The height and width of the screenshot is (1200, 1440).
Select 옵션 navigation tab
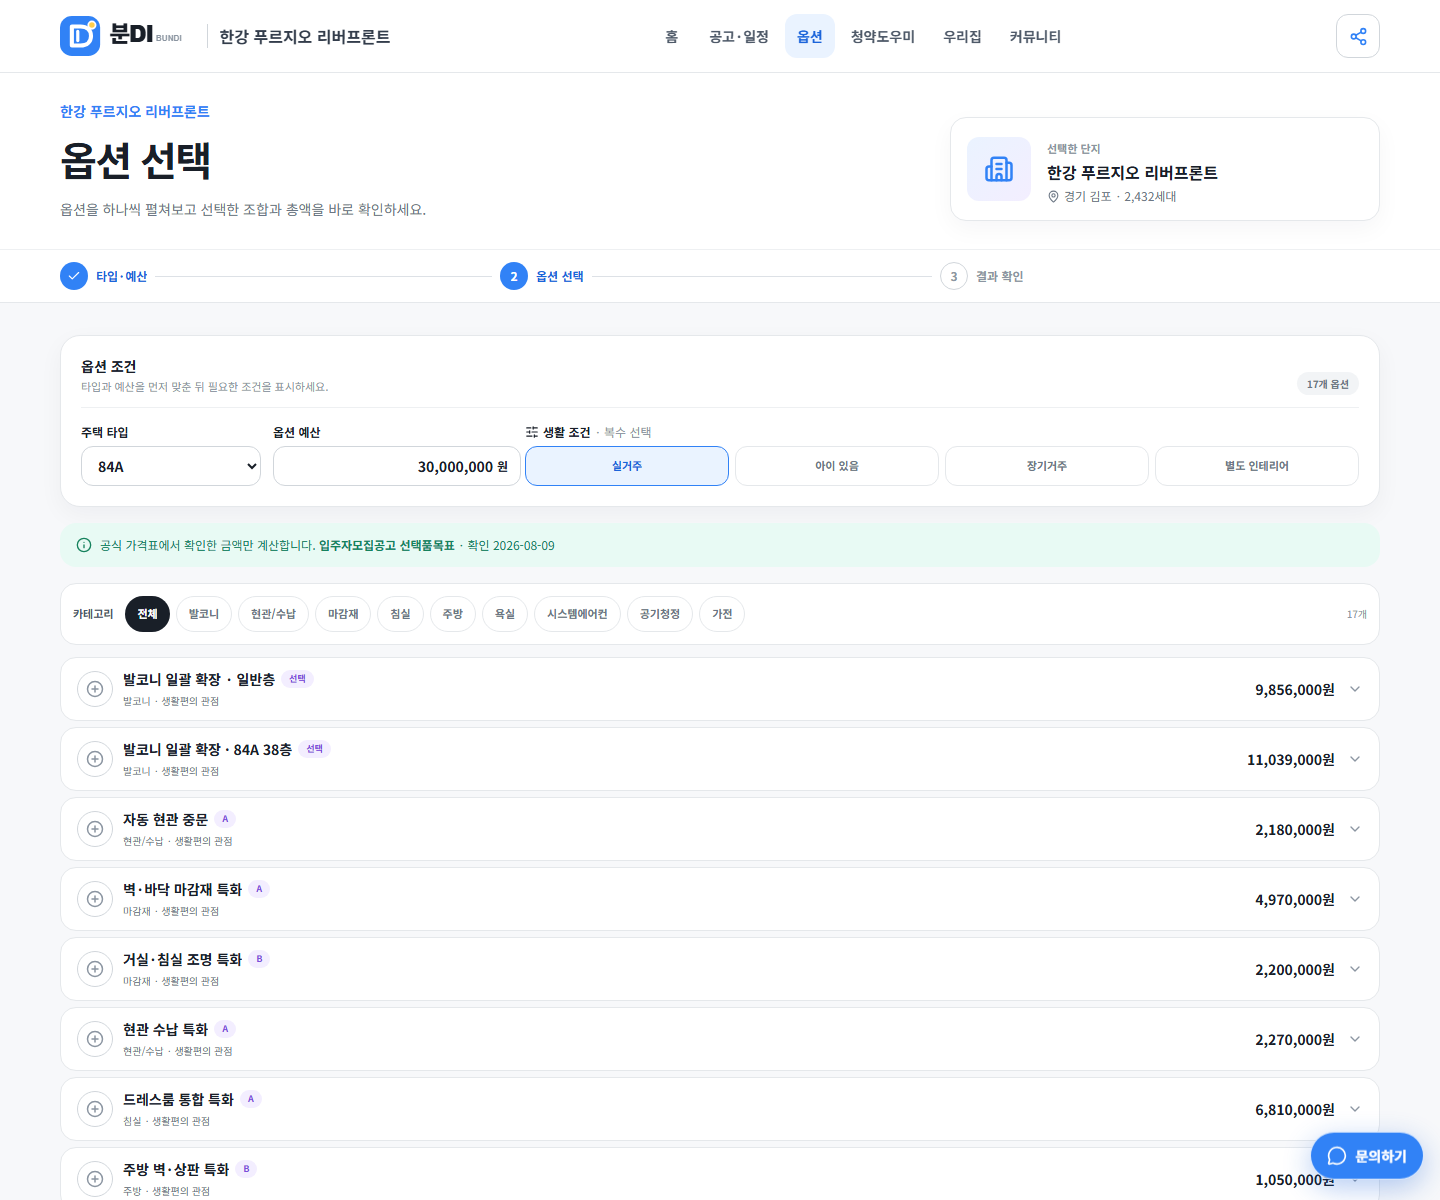(x=810, y=36)
